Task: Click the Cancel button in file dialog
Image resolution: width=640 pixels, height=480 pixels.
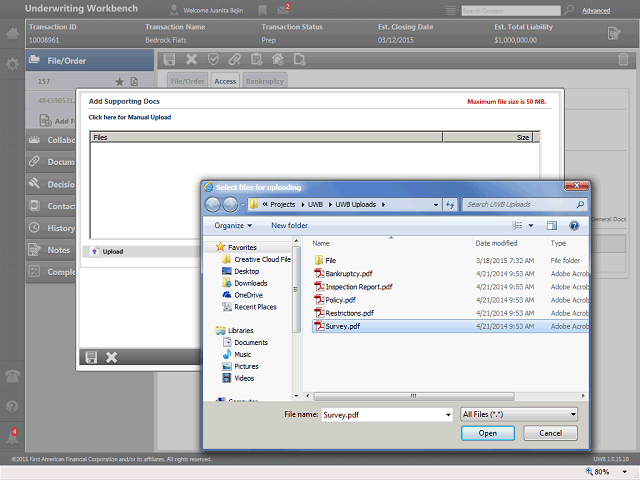Action: 550,433
